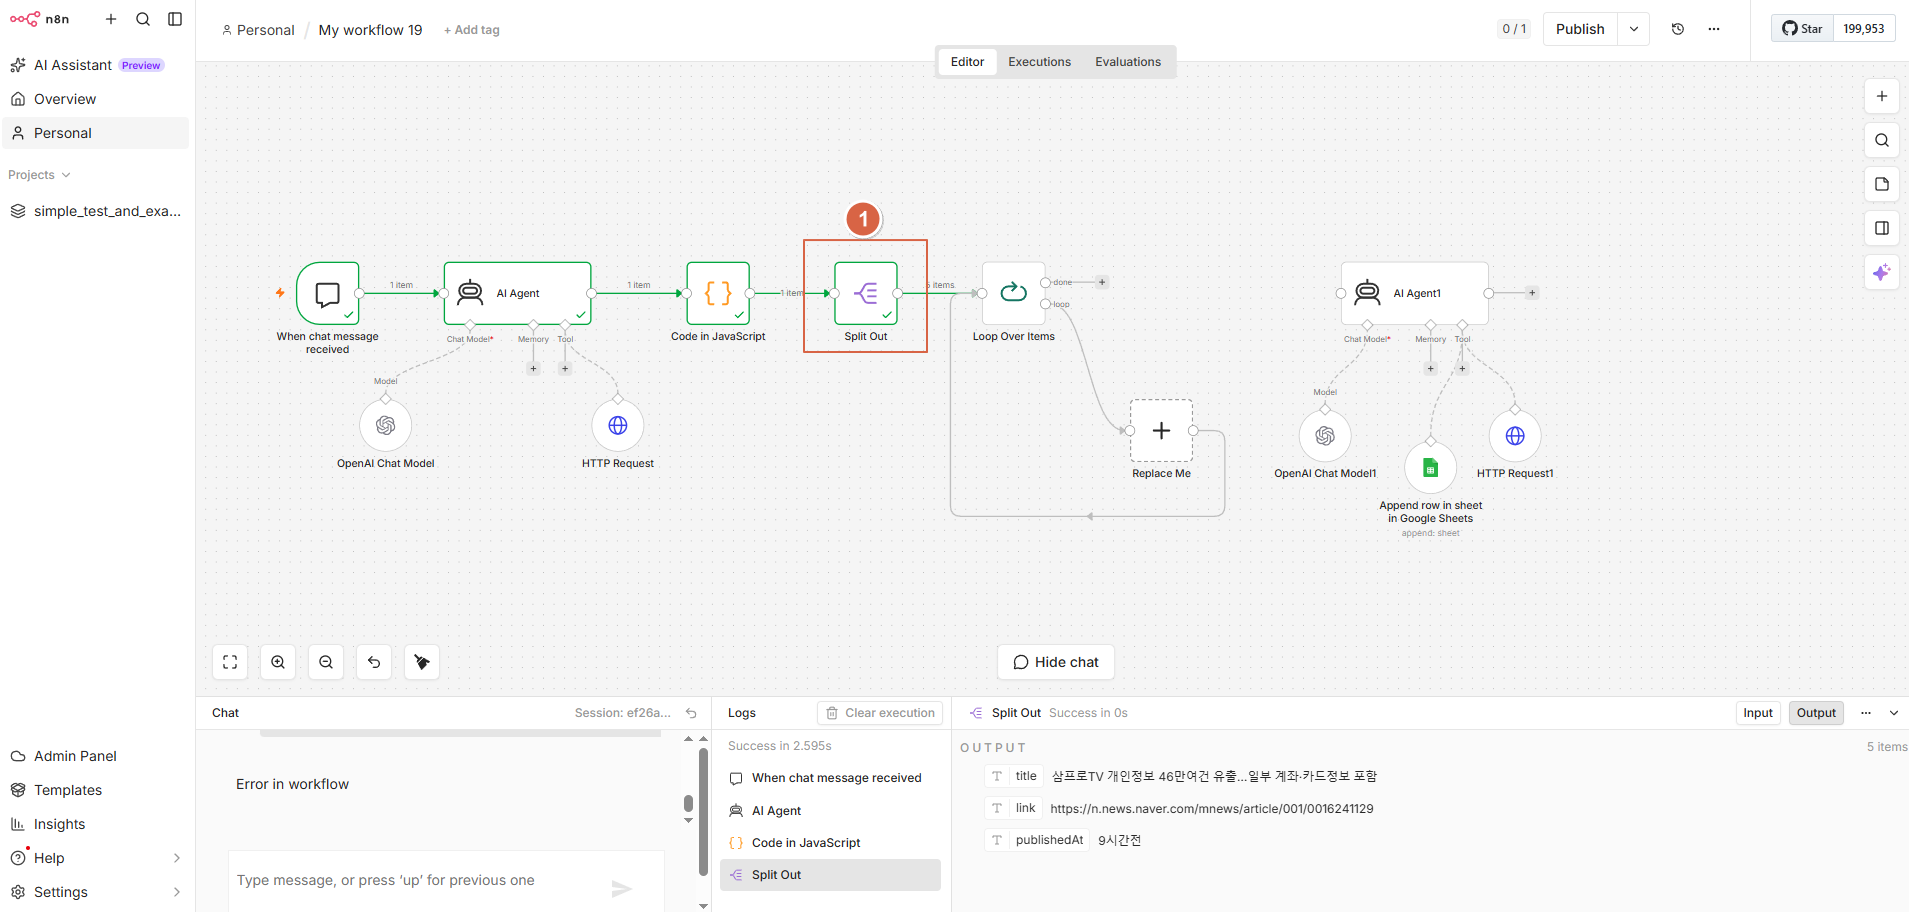Switch to the Executions tab
The height and width of the screenshot is (912, 1909).
point(1039,62)
